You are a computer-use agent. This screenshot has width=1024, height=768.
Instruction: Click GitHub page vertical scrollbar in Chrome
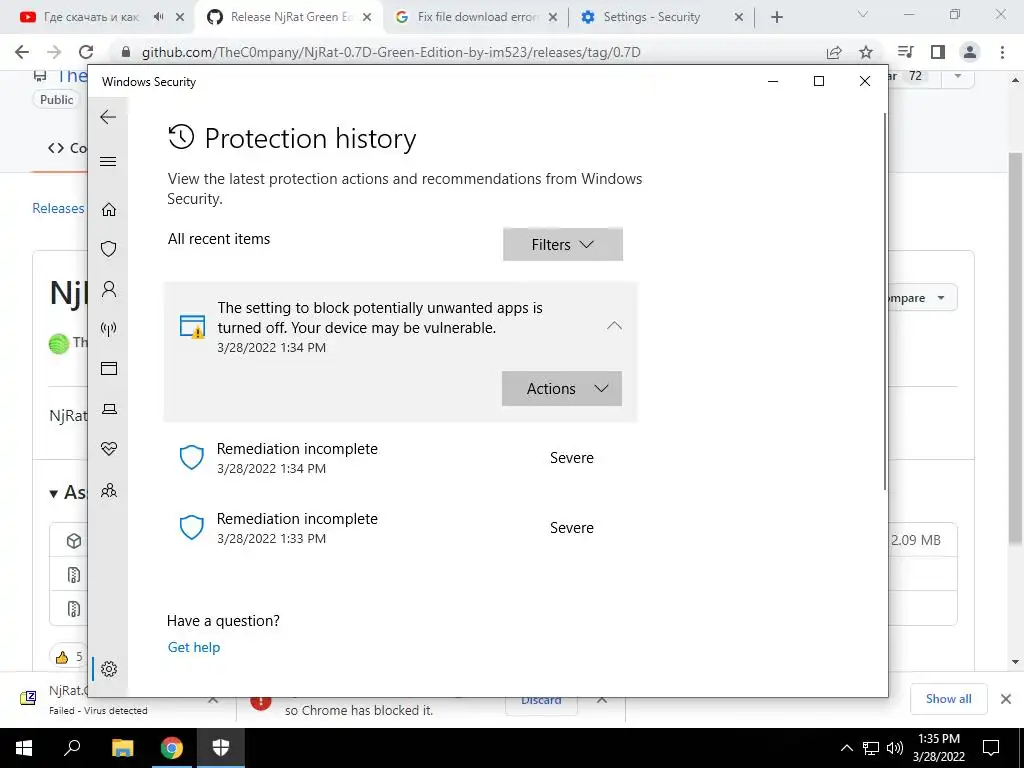[1015, 346]
